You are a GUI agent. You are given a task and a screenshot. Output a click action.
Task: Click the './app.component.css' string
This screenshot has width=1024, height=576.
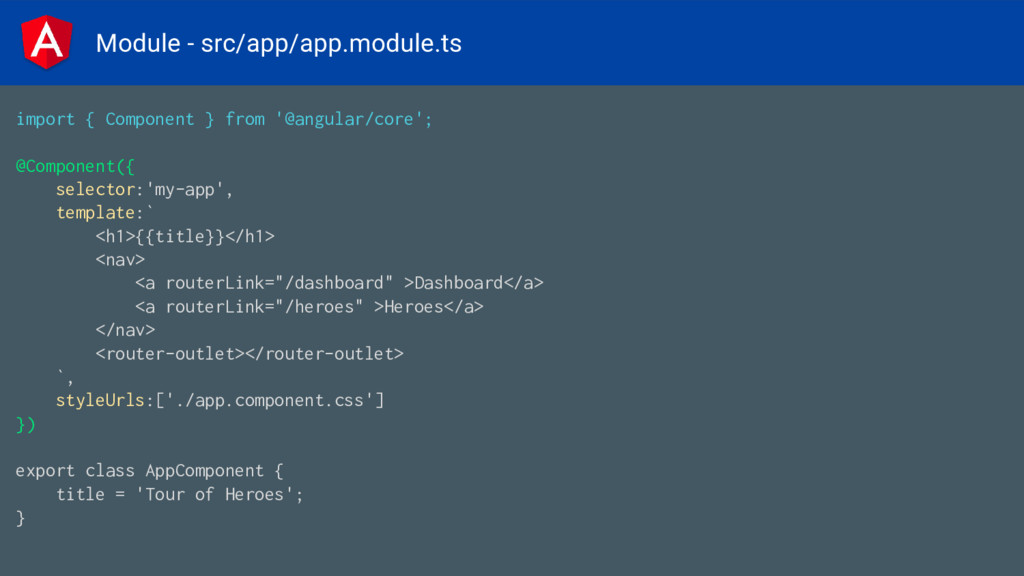pyautogui.click(x=270, y=400)
